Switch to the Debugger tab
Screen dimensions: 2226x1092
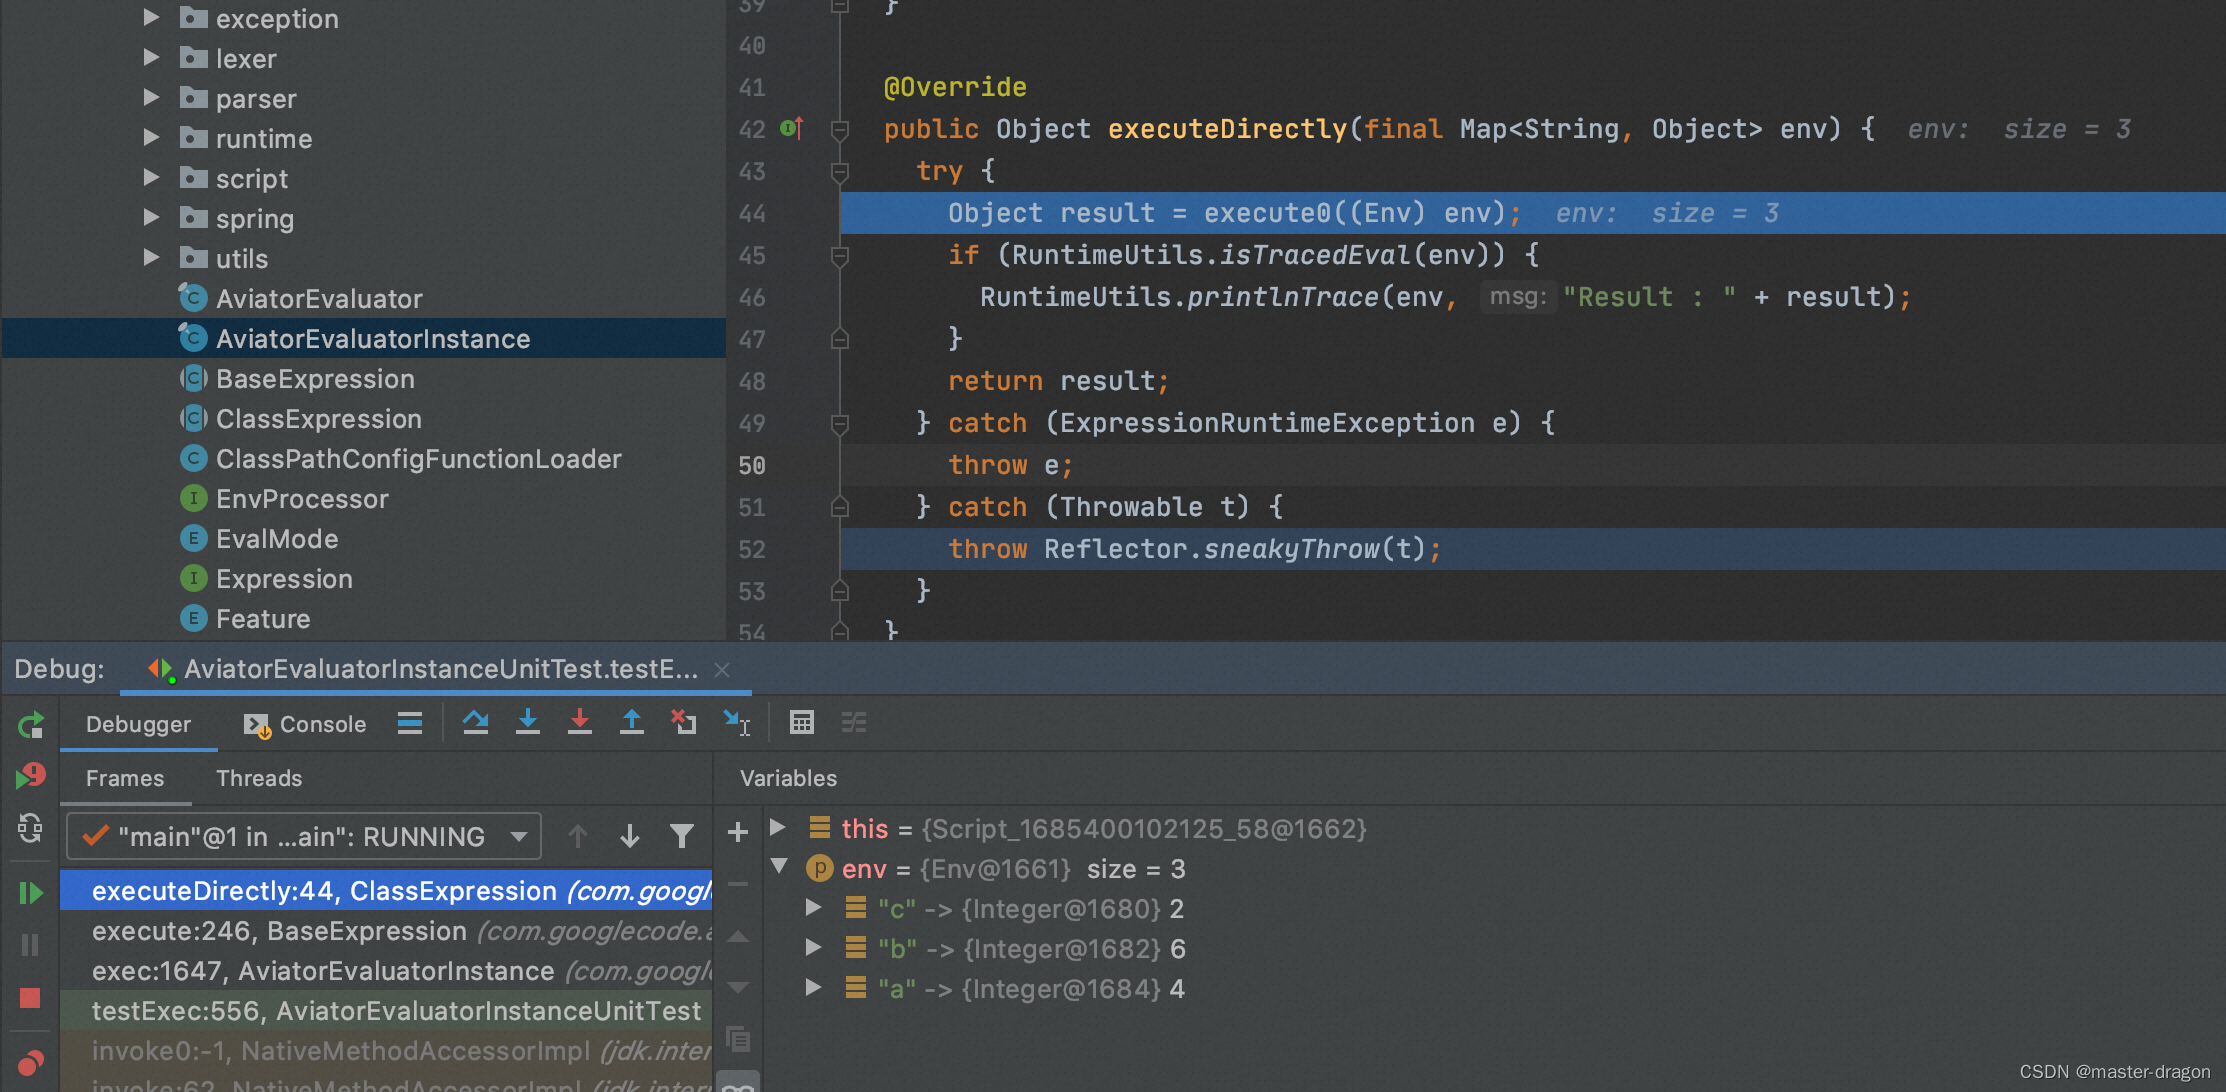(138, 724)
